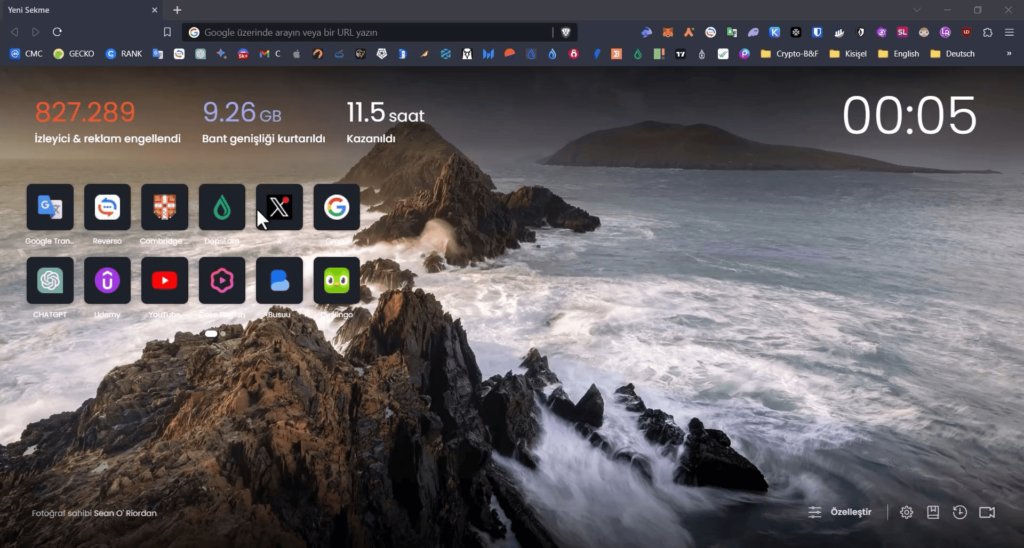This screenshot has height=548, width=1024.
Task: Open the Google Translate shortcut tile
Action: (x=50, y=207)
